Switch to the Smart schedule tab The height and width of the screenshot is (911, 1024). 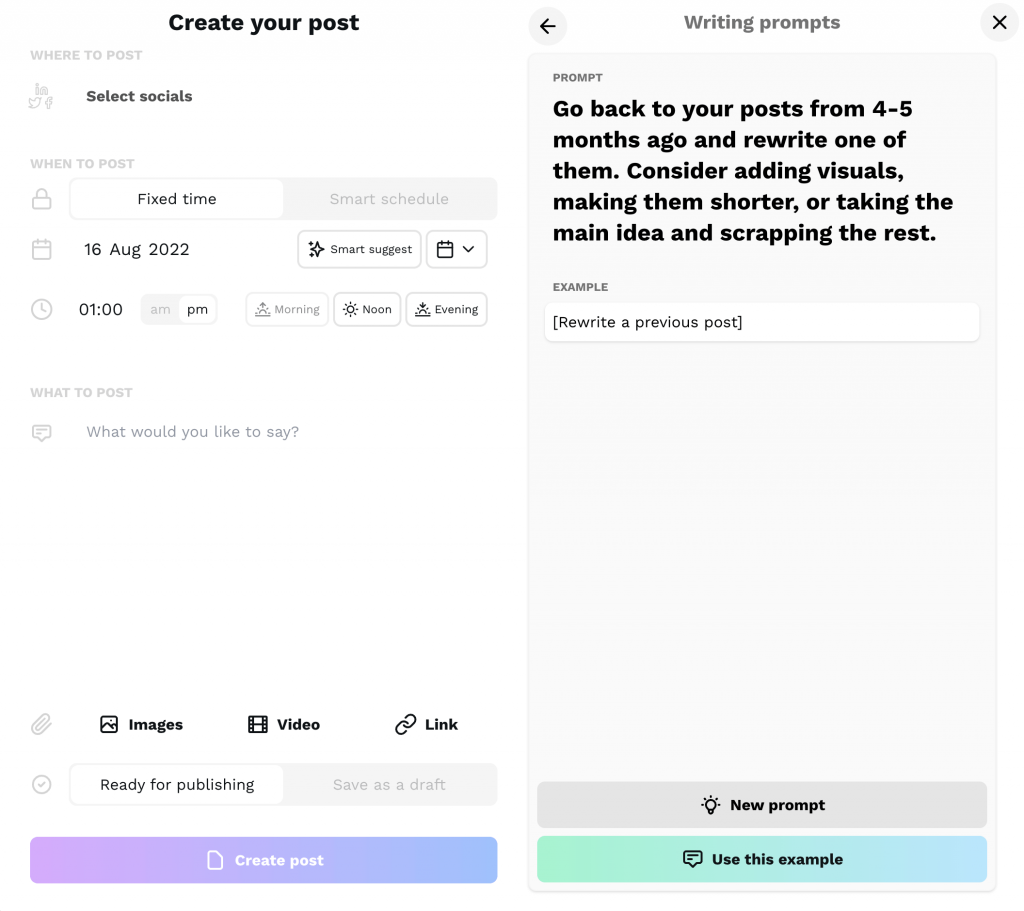pos(389,199)
